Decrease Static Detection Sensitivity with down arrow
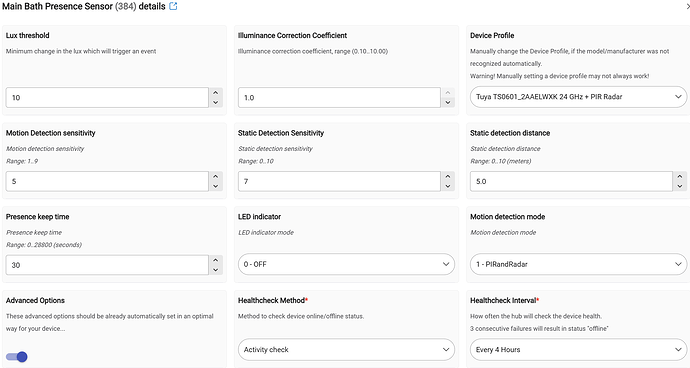This screenshot has width=690, height=368. click(x=448, y=186)
